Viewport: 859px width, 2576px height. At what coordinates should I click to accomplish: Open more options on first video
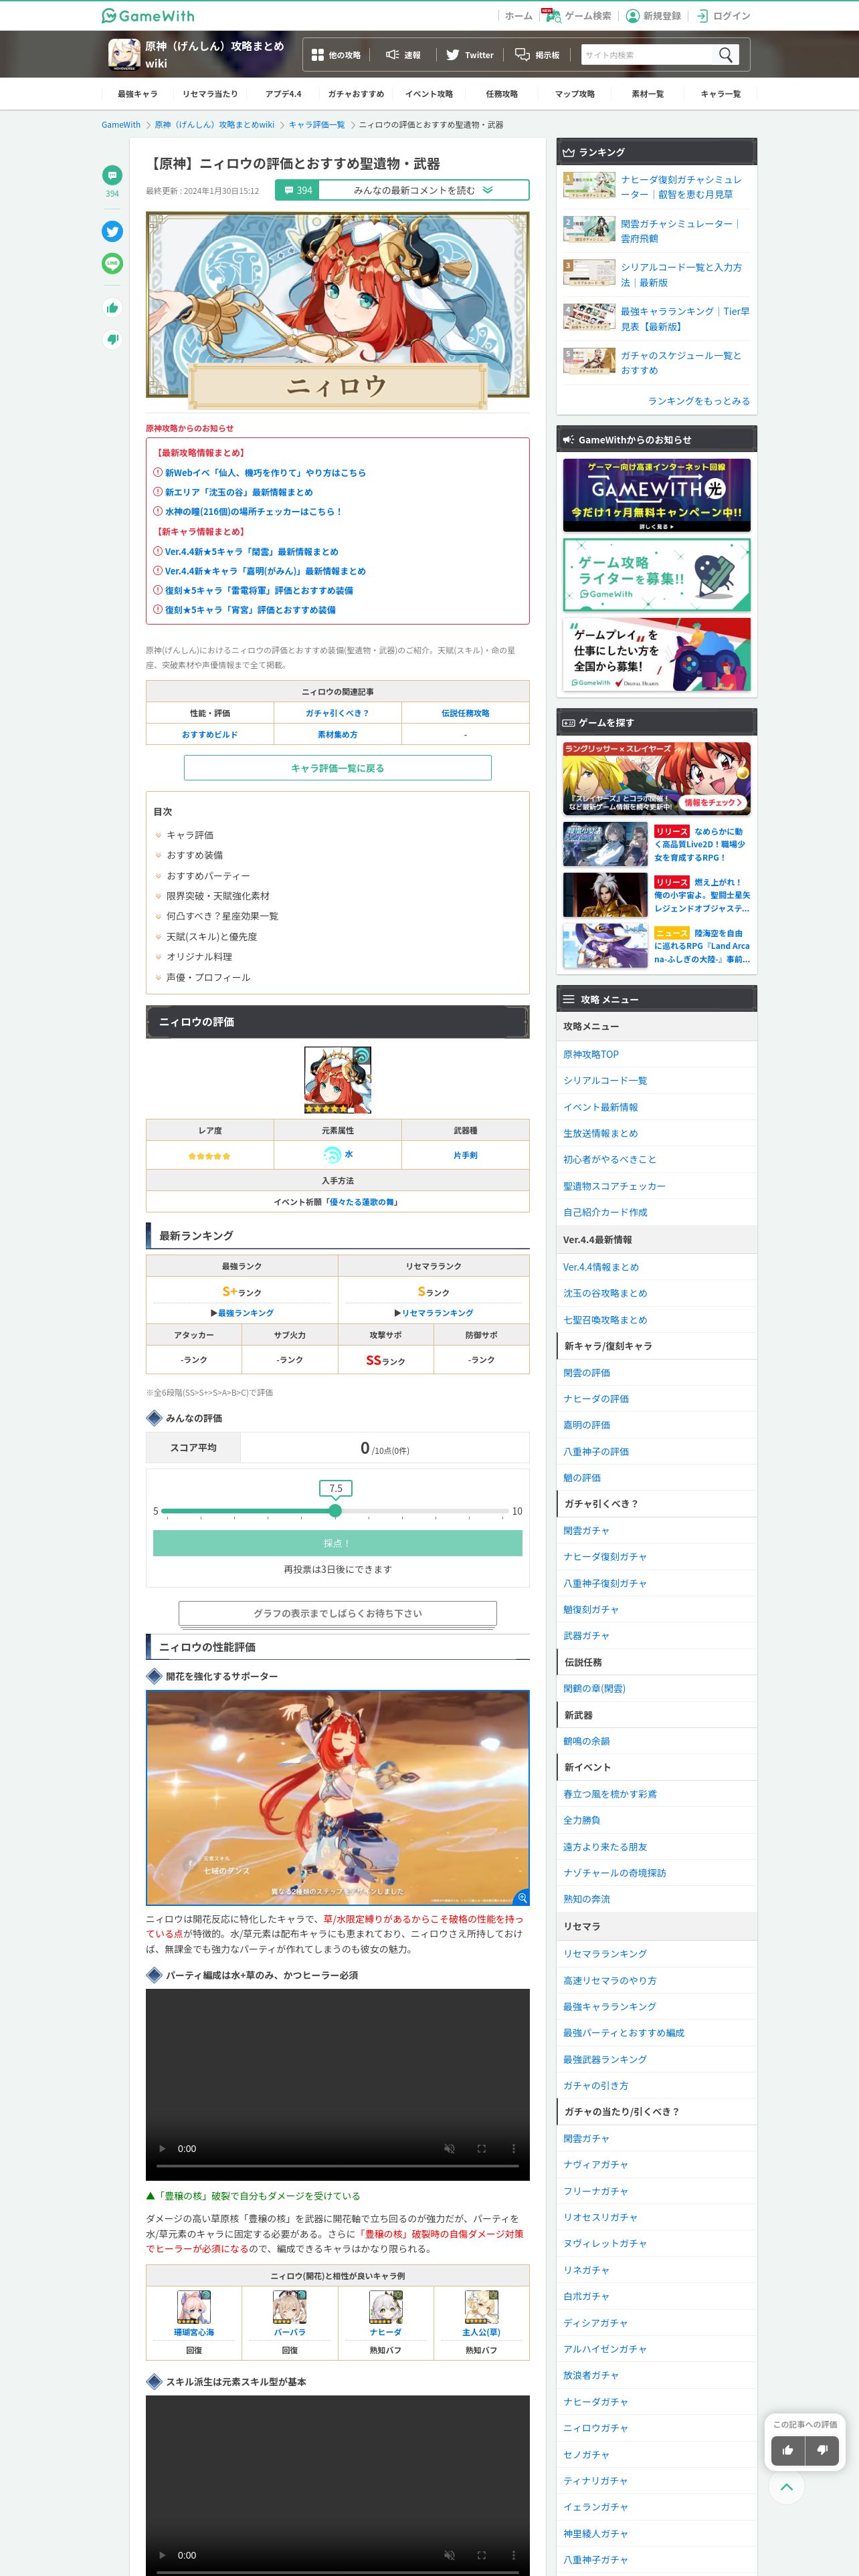(513, 2148)
